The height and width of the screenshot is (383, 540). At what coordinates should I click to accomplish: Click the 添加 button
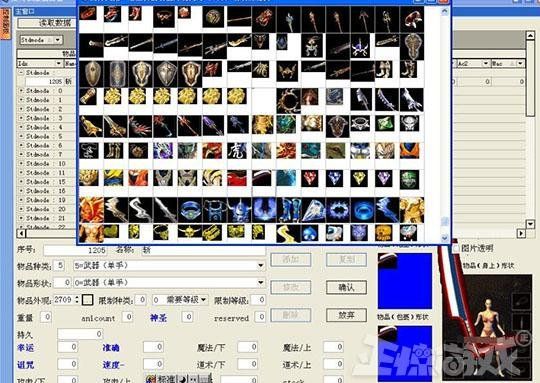click(x=291, y=259)
